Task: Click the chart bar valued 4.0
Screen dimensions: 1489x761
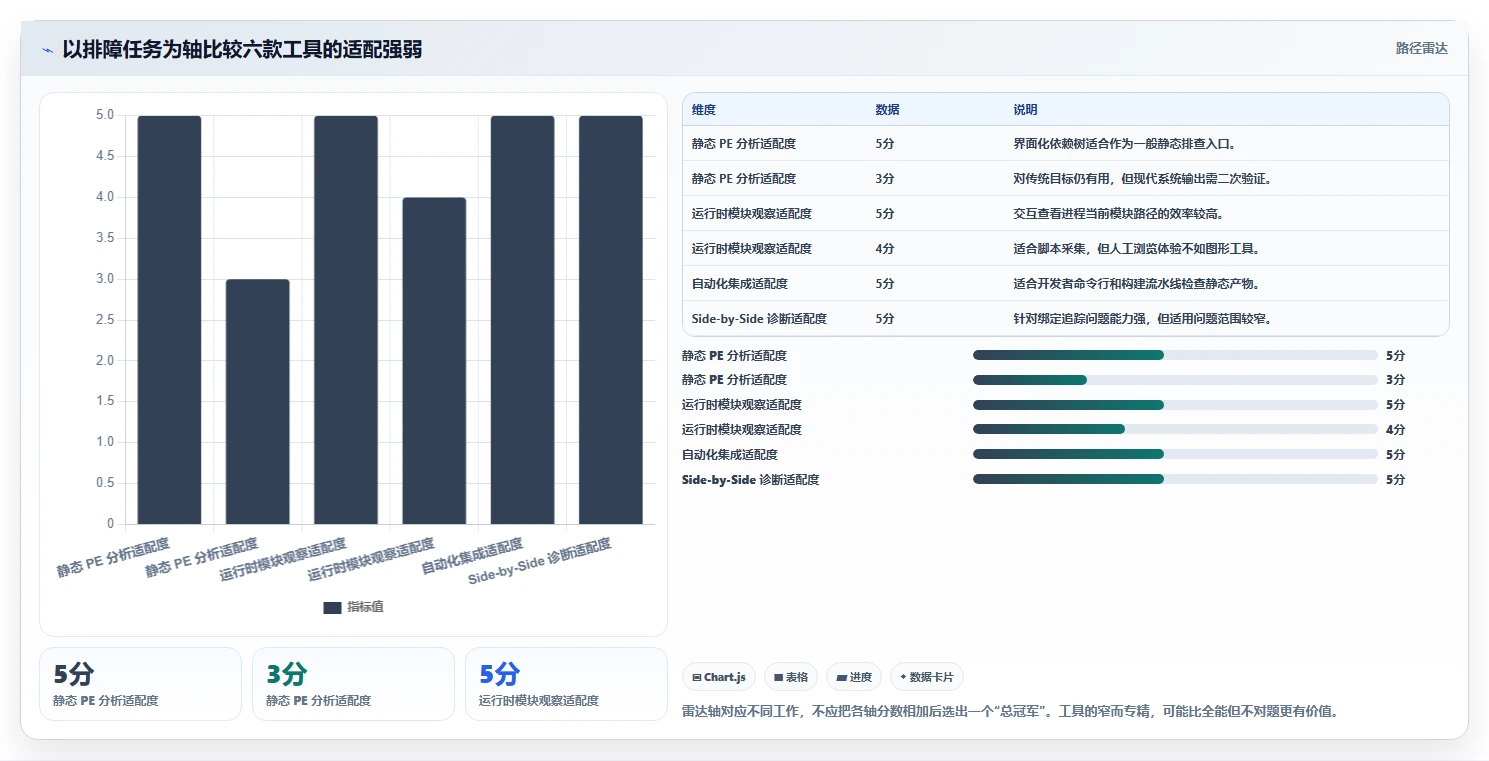Action: click(434, 360)
